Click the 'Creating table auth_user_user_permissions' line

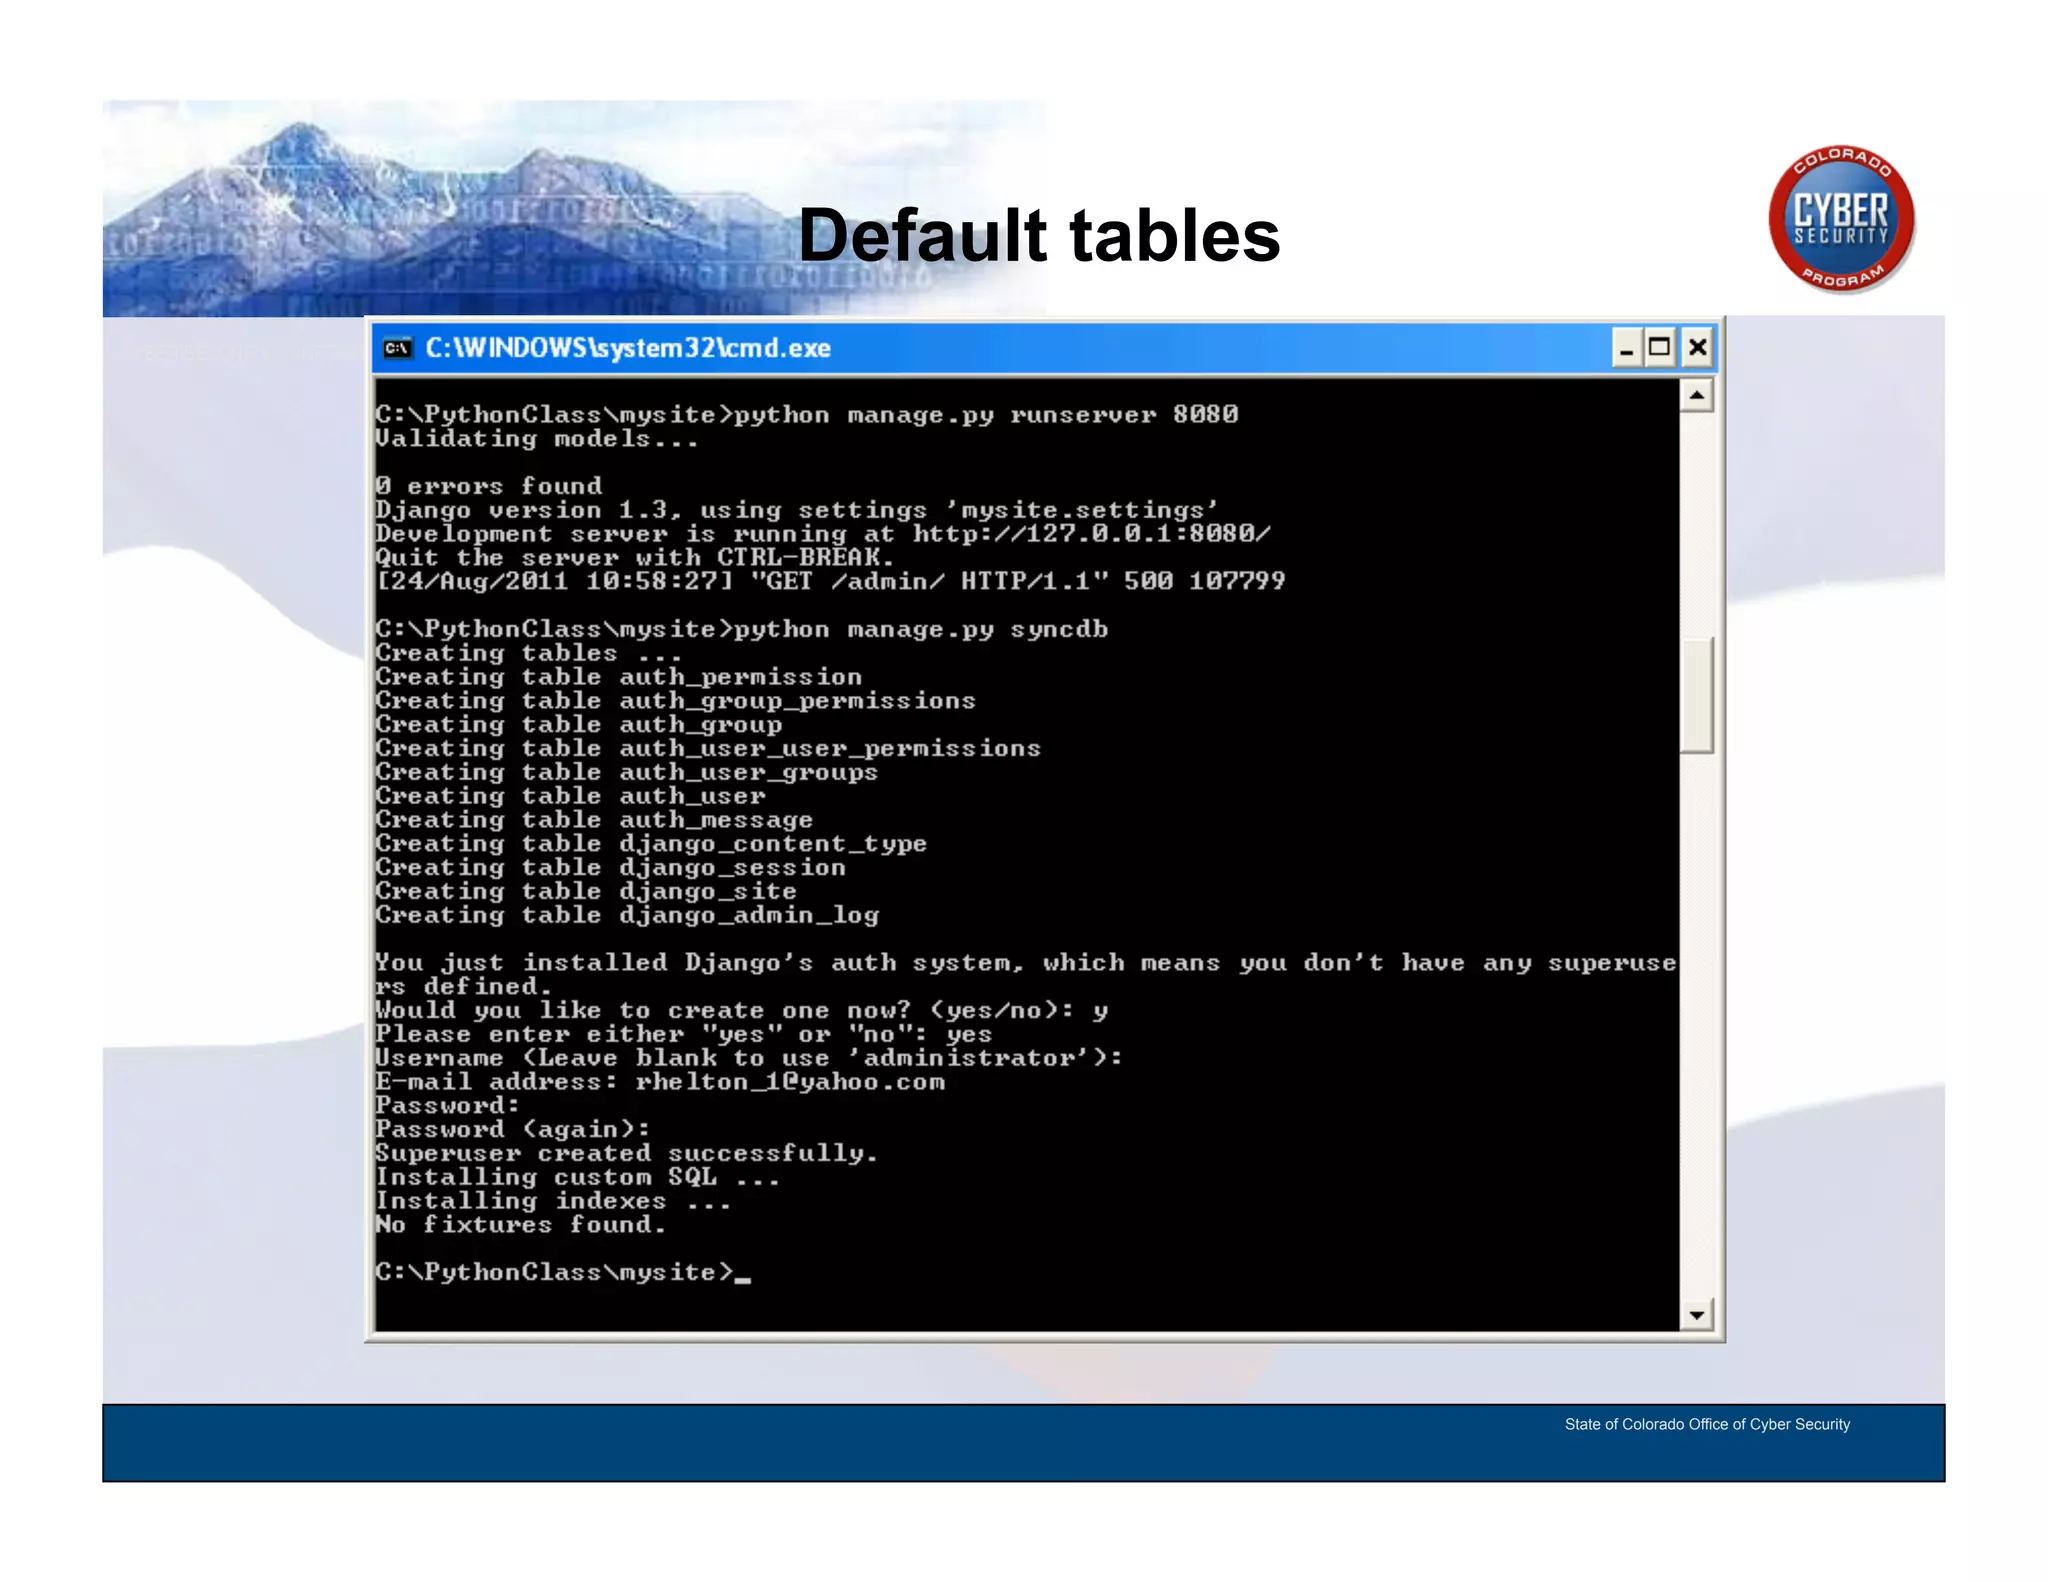point(708,749)
